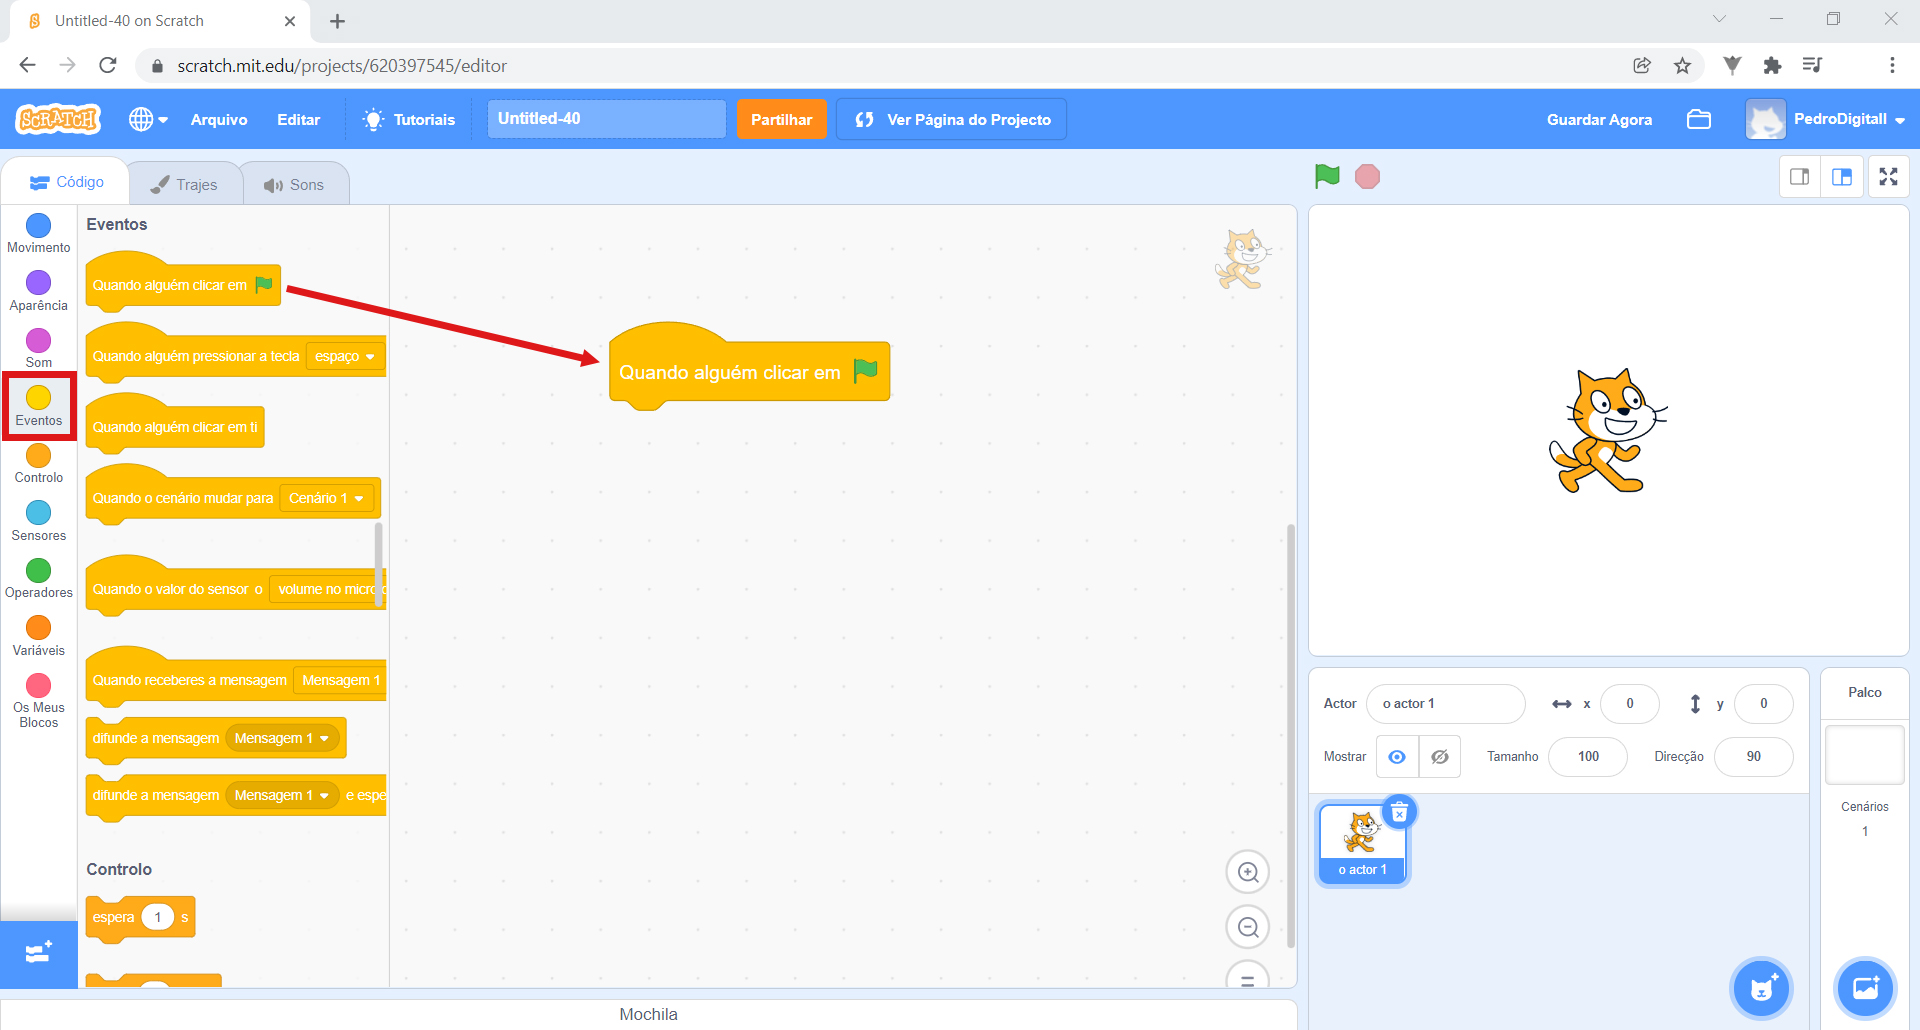The image size is (1920, 1030).
Task: Open Mensagem 1 dropdown in receive block
Action: pyautogui.click(x=340, y=680)
